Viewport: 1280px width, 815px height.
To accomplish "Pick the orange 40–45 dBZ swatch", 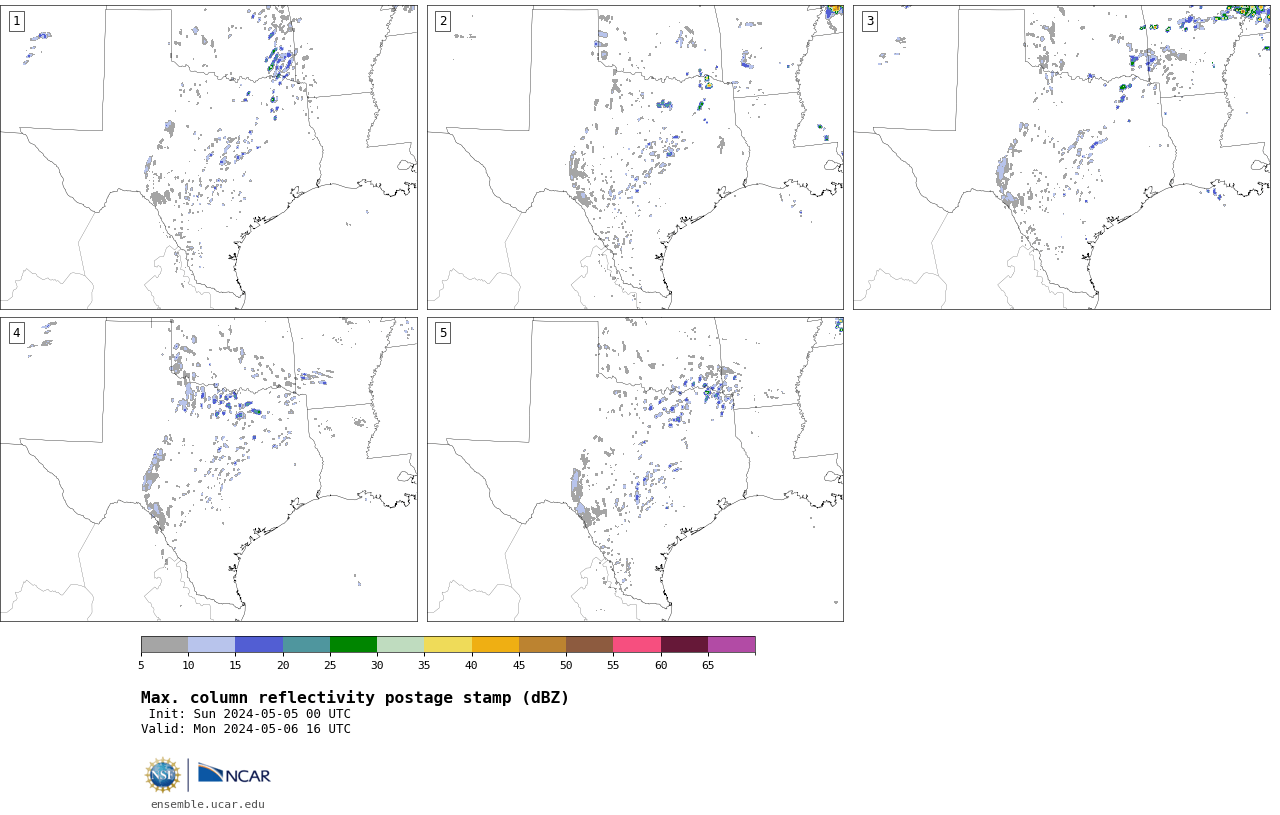I will coord(495,645).
